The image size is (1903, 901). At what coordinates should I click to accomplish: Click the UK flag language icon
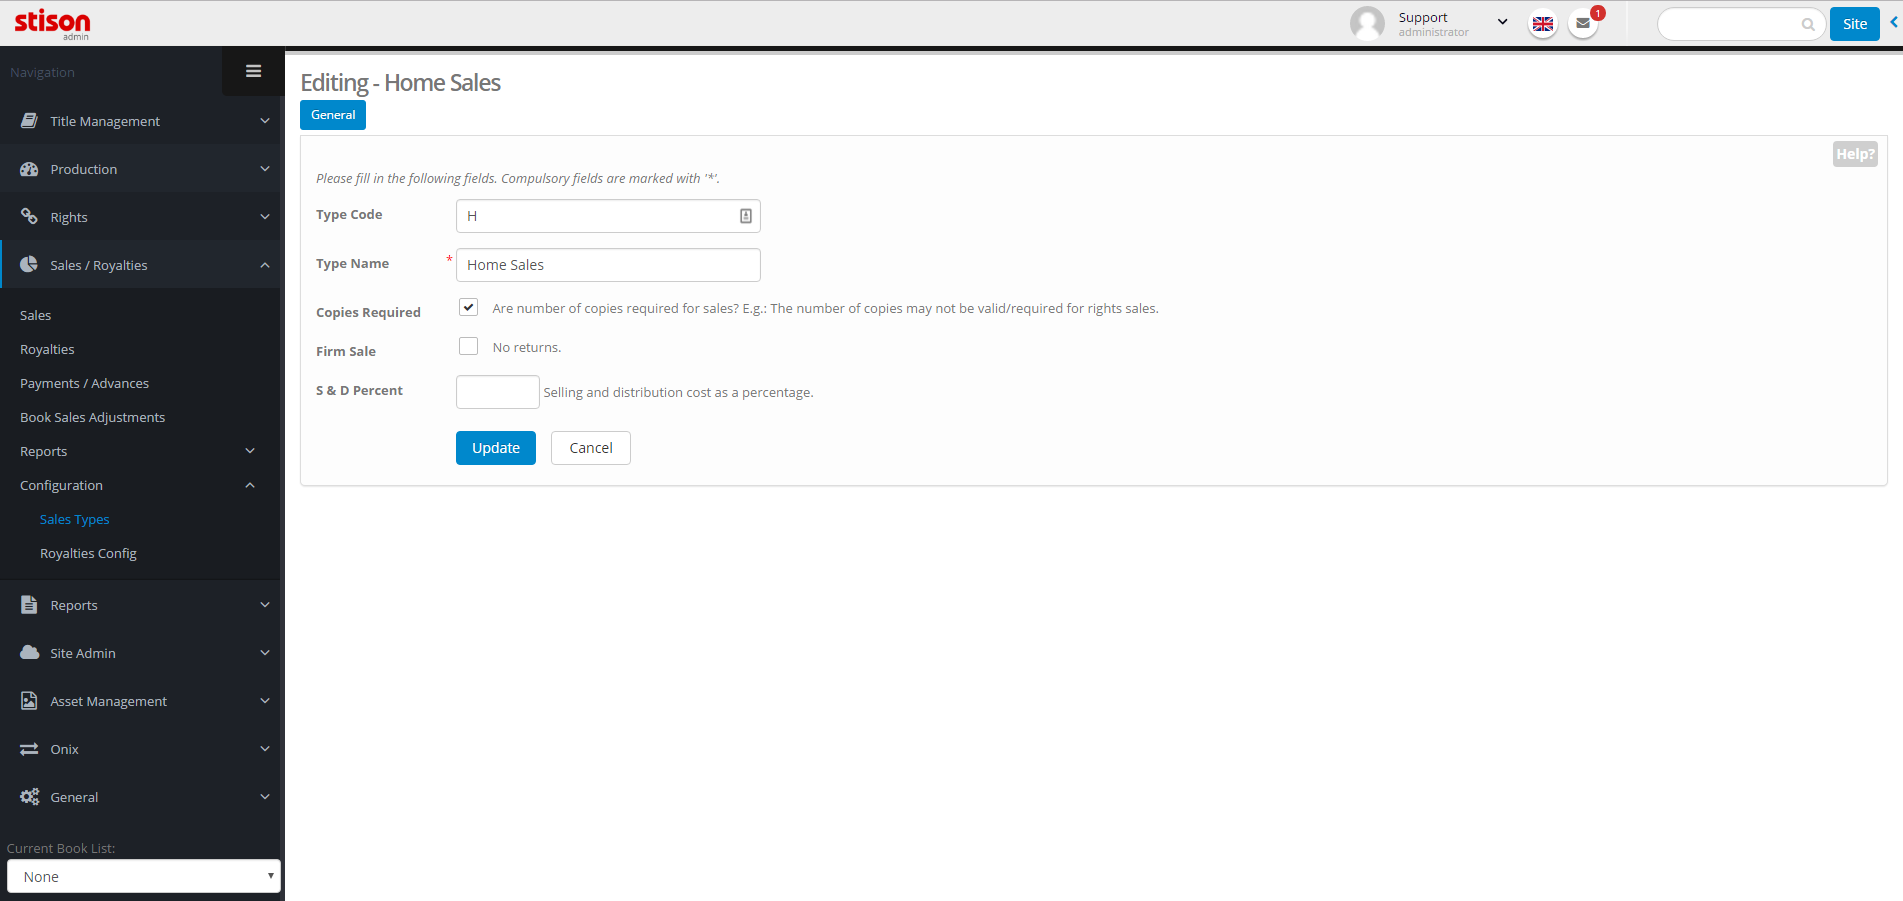(x=1543, y=23)
